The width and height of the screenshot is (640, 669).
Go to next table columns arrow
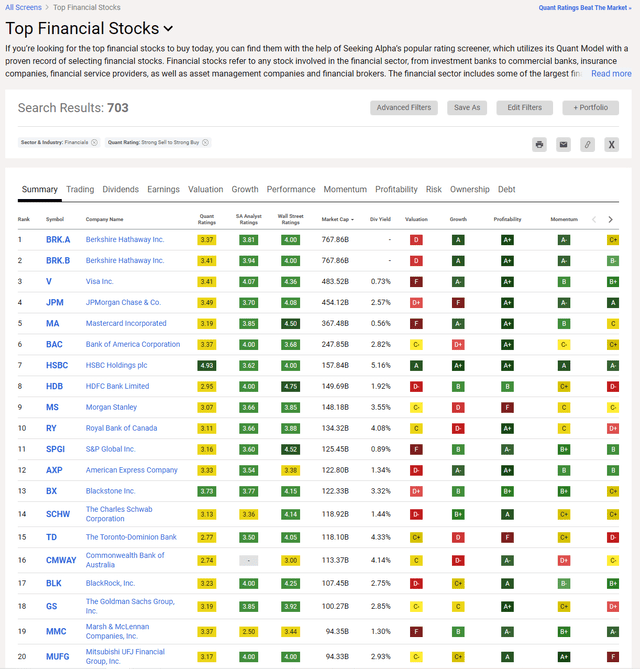click(610, 219)
